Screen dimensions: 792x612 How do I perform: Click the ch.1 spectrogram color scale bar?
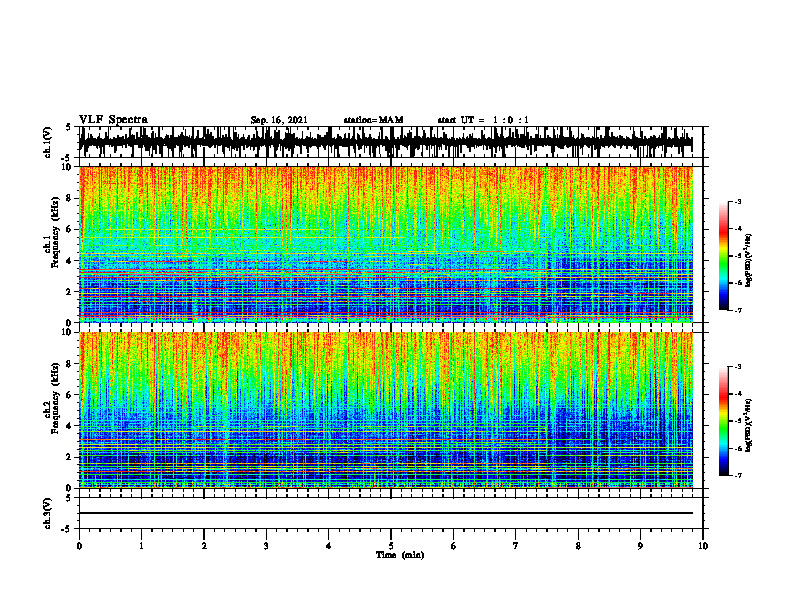(x=724, y=256)
